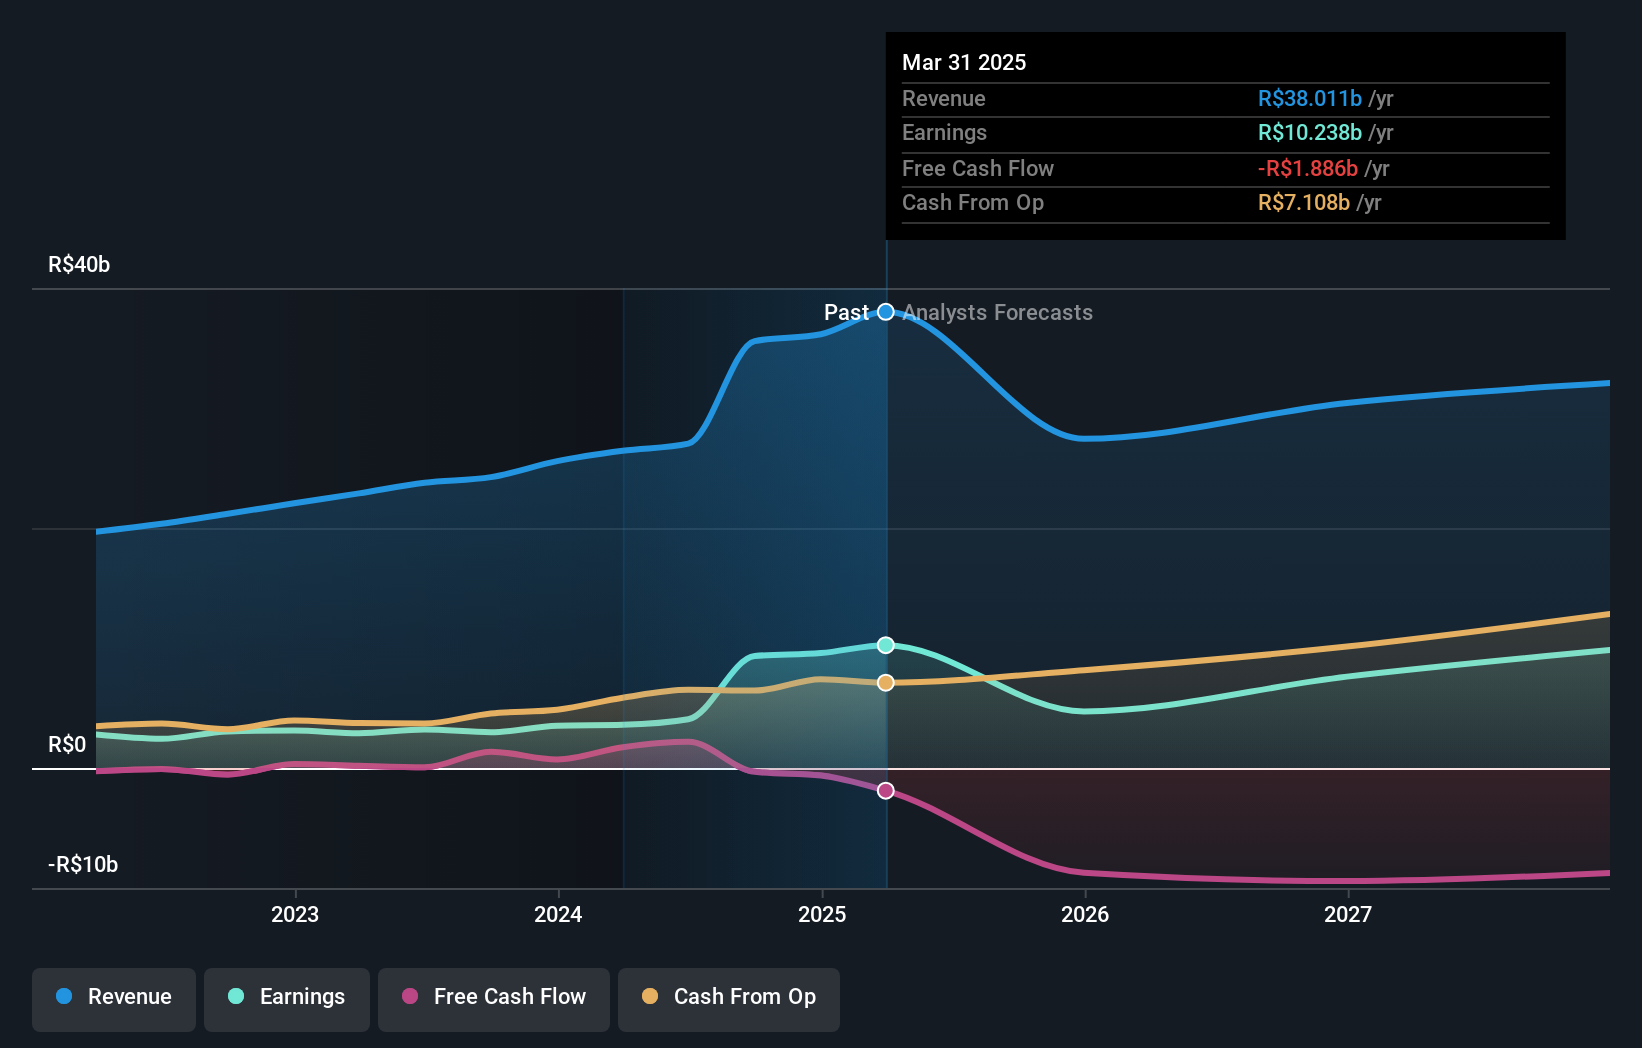Click the teal Earnings legend dot
This screenshot has height=1048, width=1642.
pyautogui.click(x=236, y=996)
